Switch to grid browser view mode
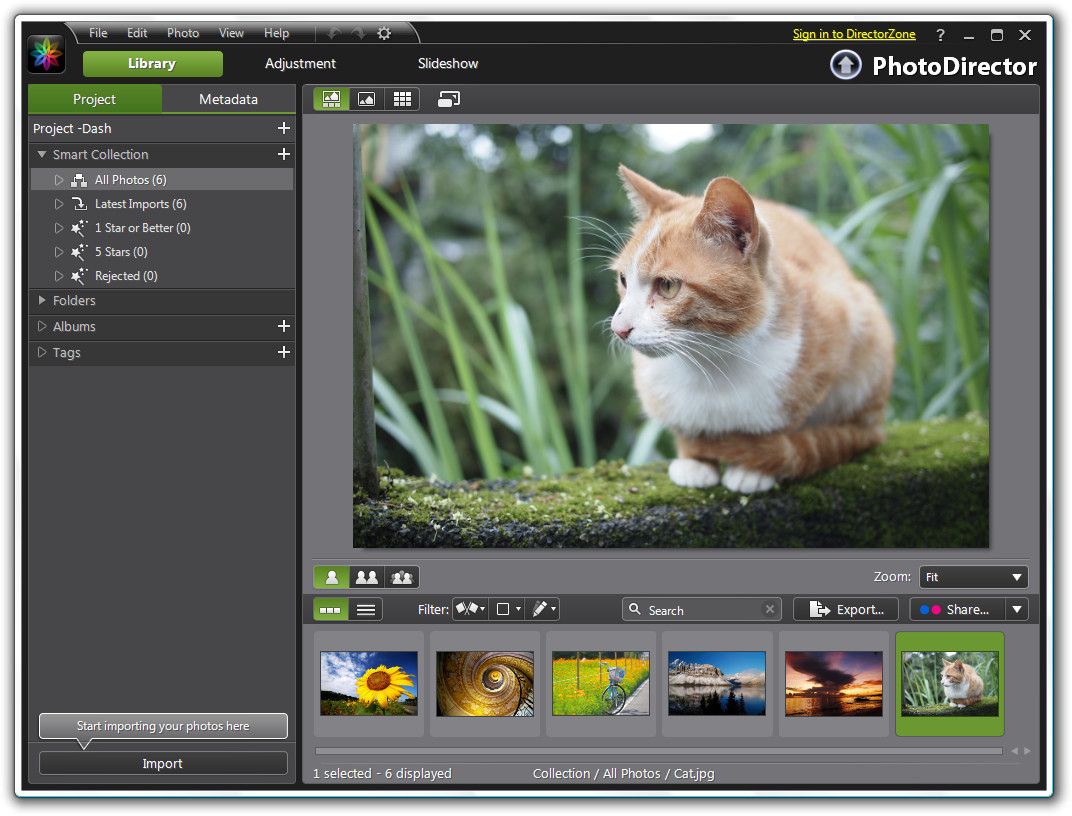The image size is (1072, 816). [x=402, y=99]
